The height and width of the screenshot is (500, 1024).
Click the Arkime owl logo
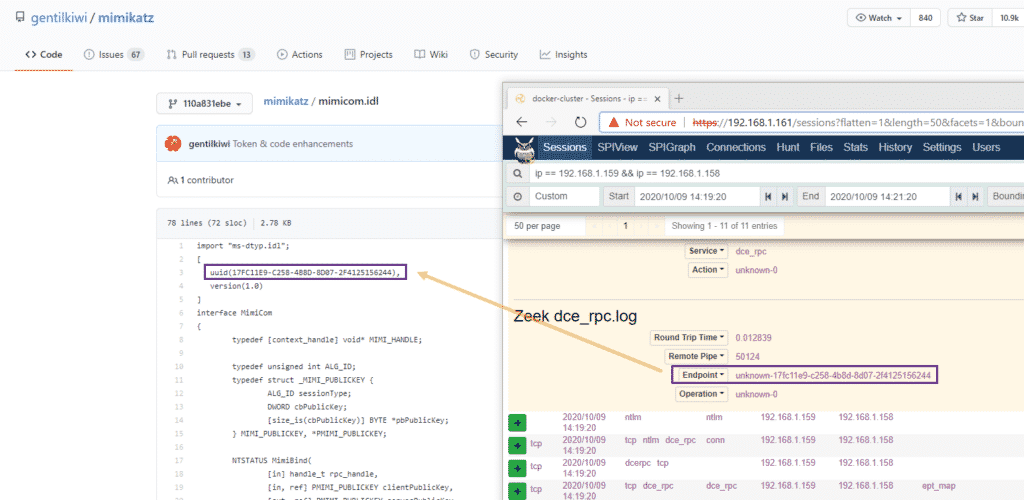pyautogui.click(x=522, y=148)
